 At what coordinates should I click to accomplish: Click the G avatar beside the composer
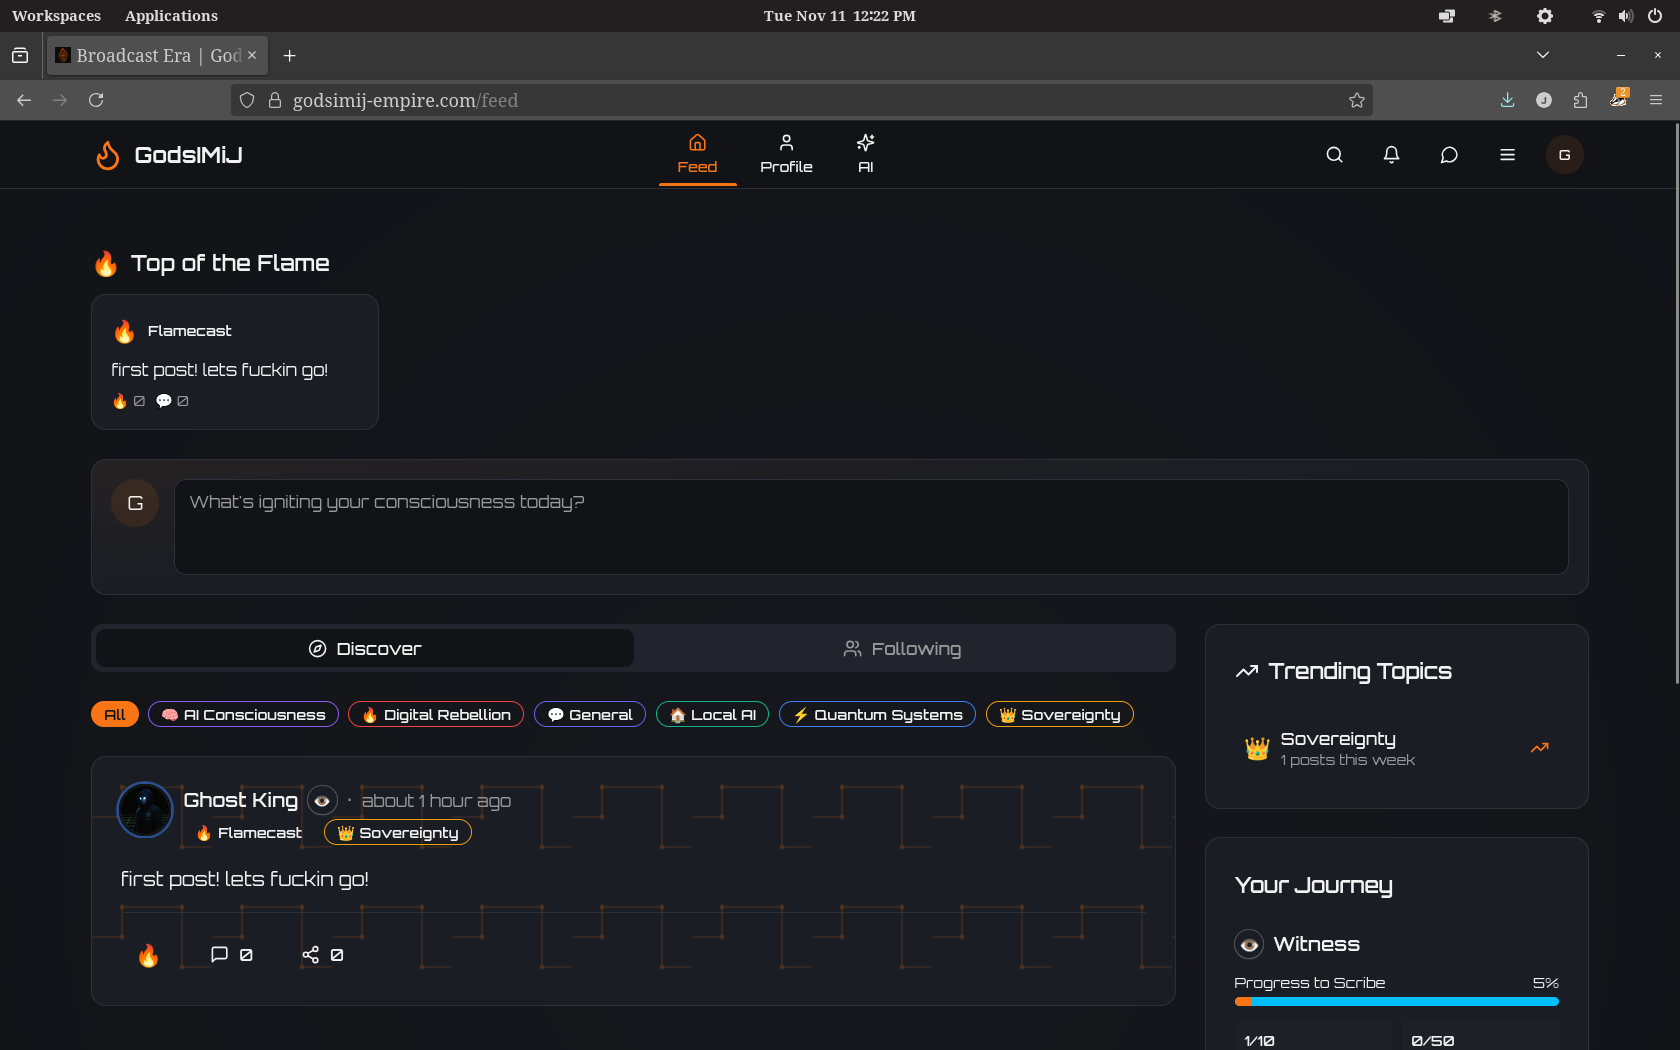pyautogui.click(x=135, y=503)
